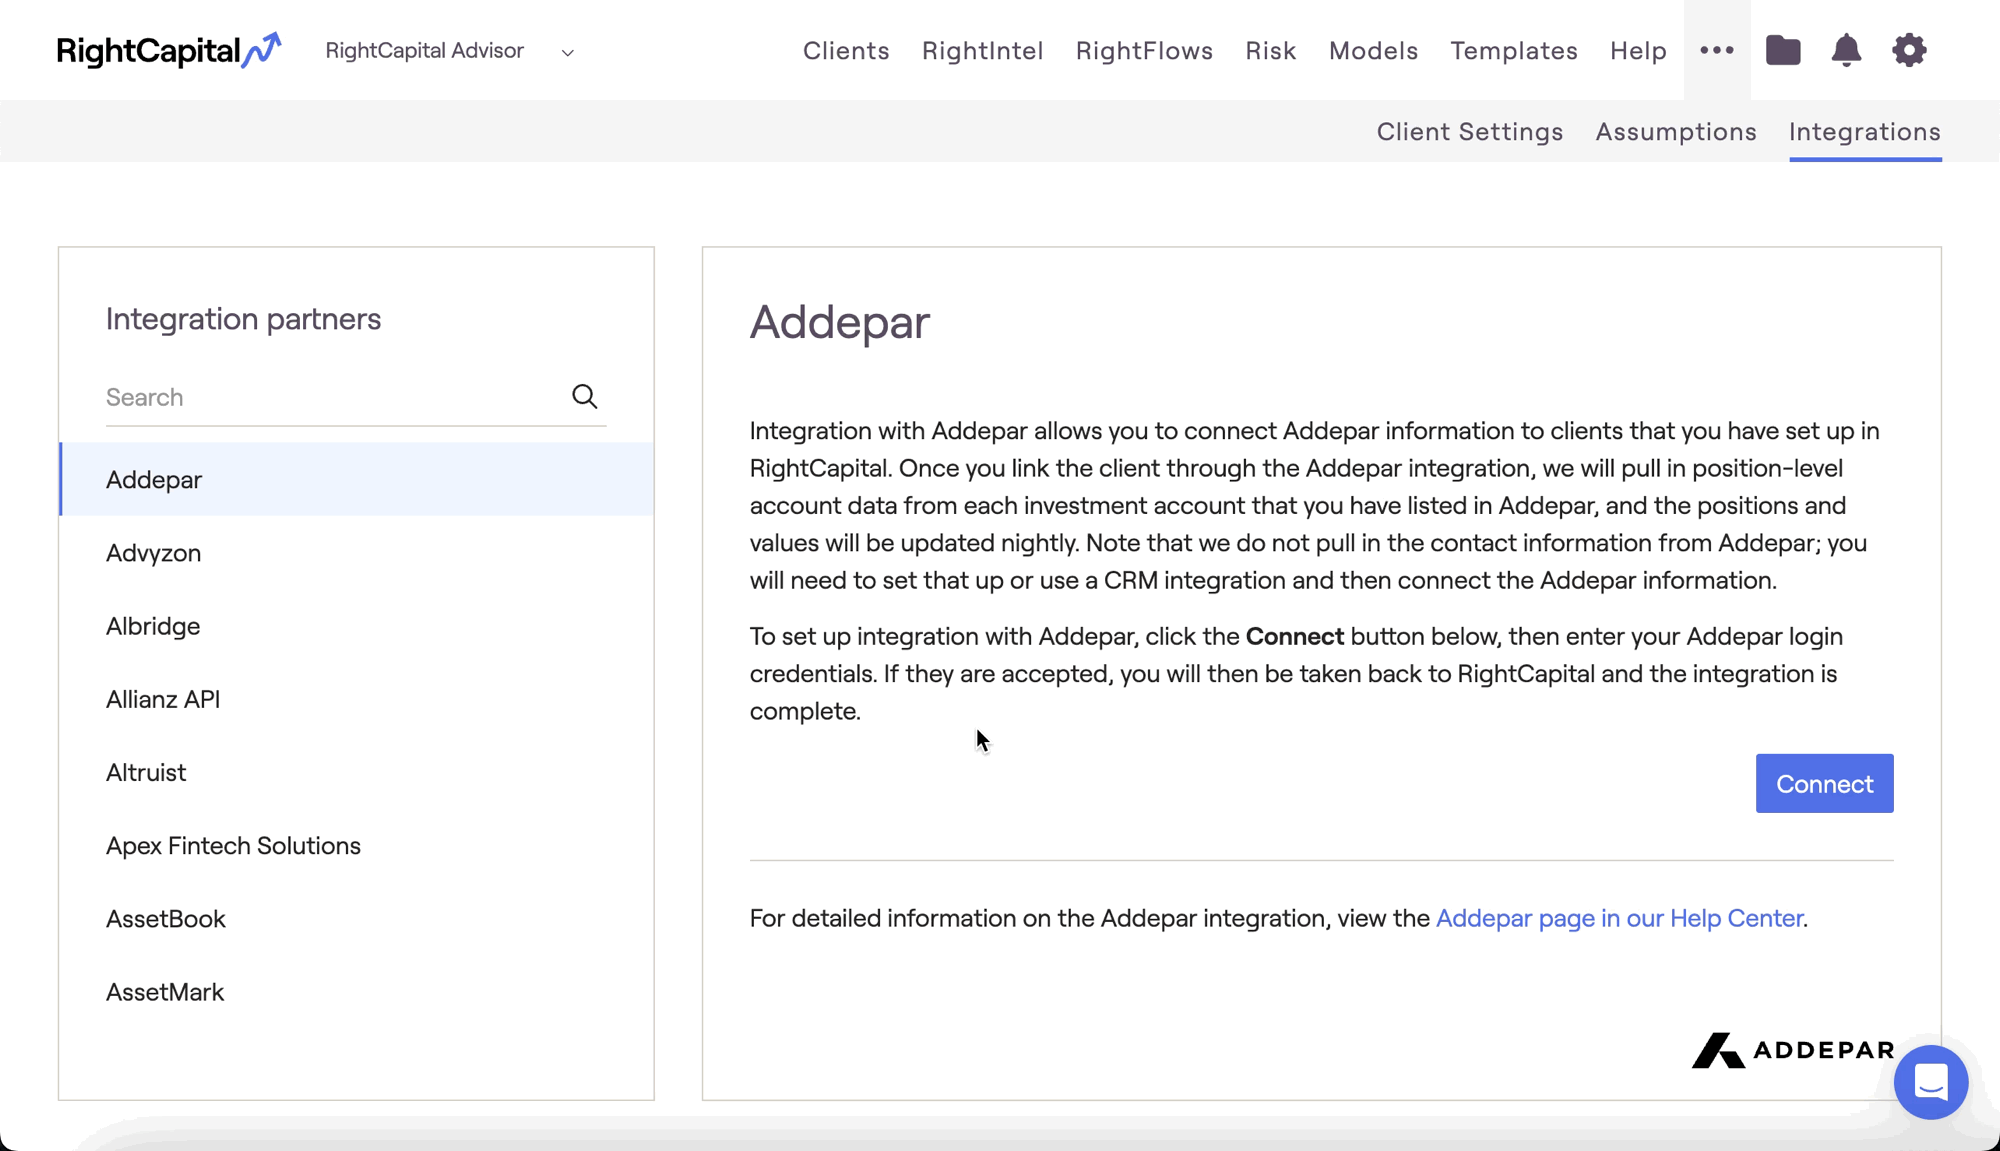Open the RightIntel menu
Image resolution: width=2000 pixels, height=1151 pixels.
click(983, 51)
